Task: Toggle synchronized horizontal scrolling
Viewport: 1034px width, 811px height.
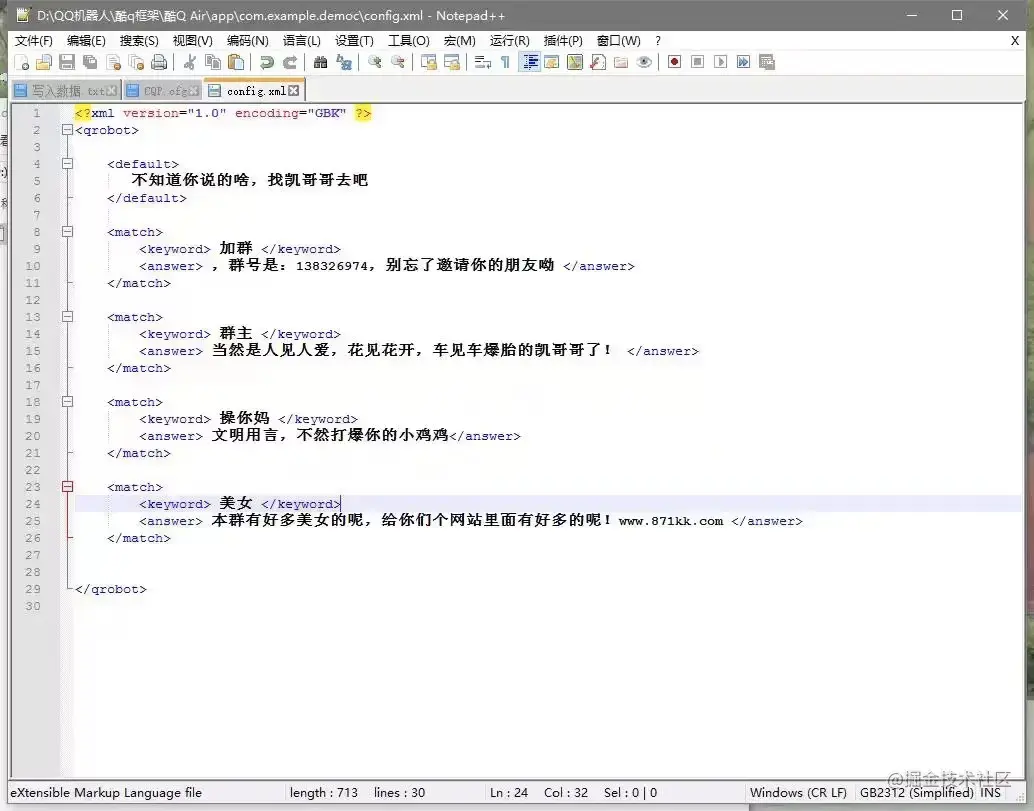Action: [x=452, y=63]
